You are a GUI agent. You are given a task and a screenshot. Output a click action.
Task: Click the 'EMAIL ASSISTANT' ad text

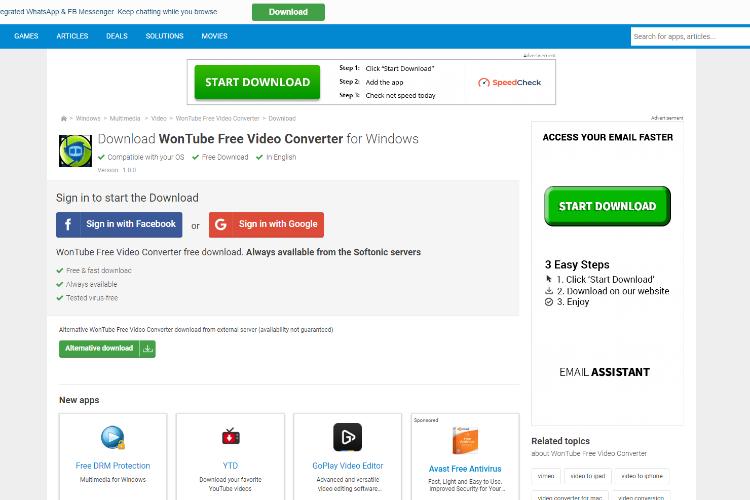click(605, 372)
